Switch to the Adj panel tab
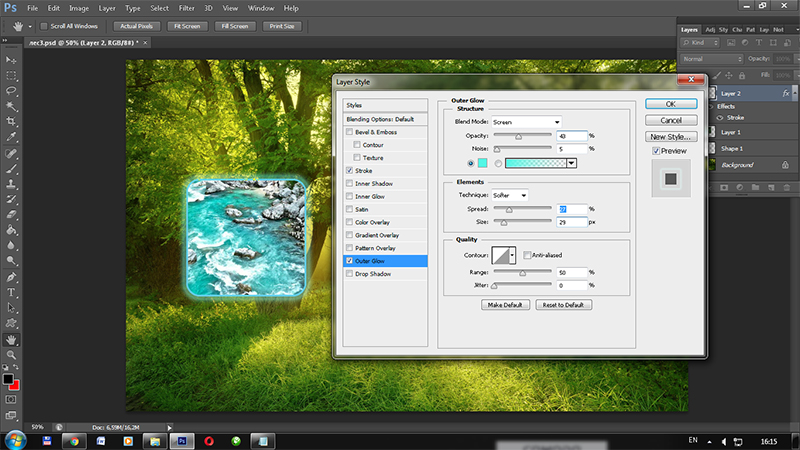This screenshot has width=800, height=450. 710,30
